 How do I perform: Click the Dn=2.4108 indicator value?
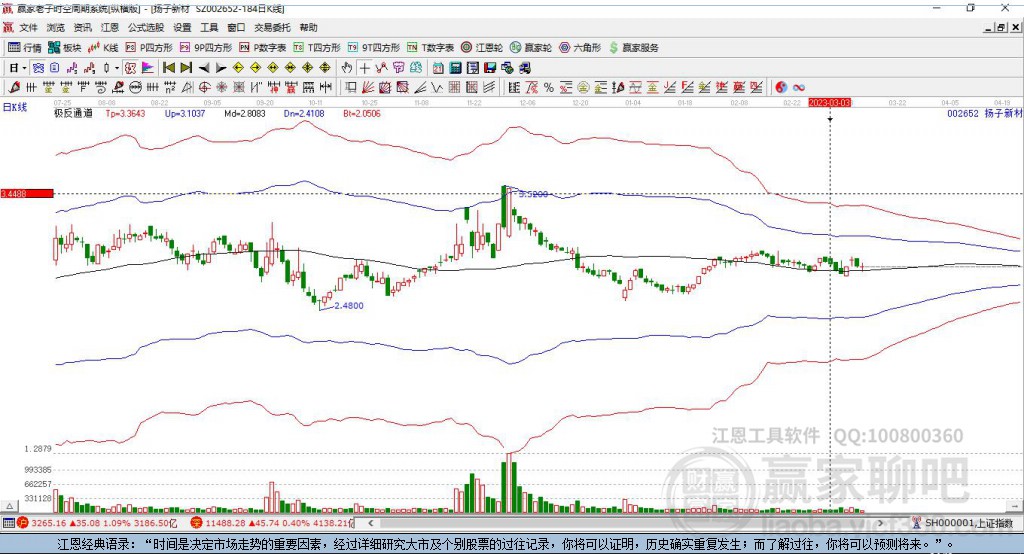(304, 113)
